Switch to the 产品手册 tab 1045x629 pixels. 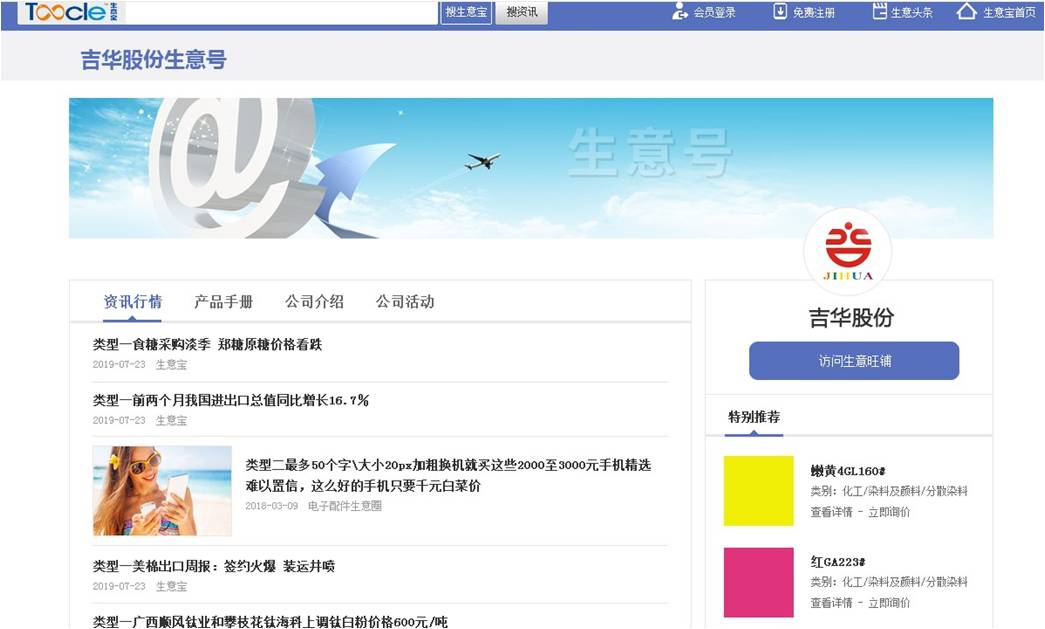[223, 302]
